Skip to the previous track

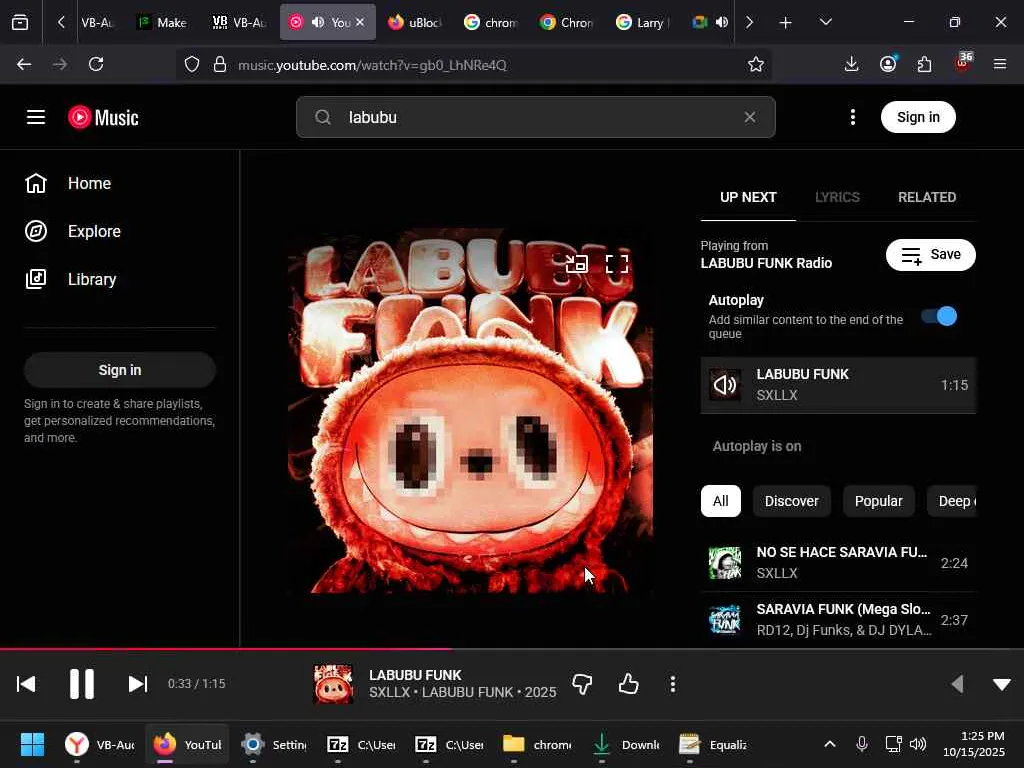pyautogui.click(x=26, y=684)
